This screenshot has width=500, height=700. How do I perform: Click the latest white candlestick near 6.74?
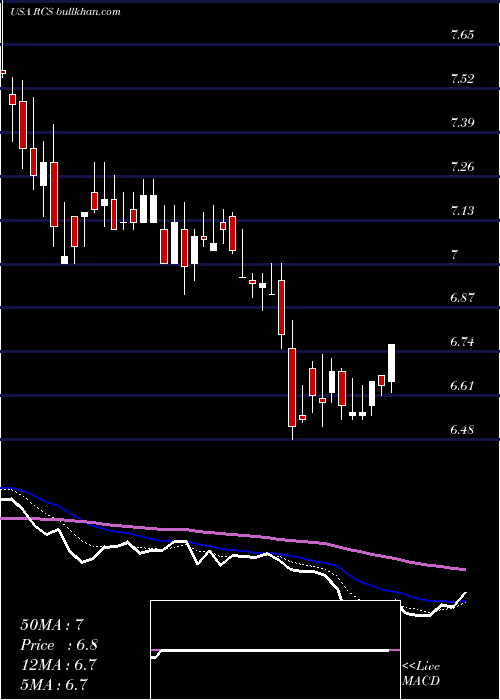392,363
